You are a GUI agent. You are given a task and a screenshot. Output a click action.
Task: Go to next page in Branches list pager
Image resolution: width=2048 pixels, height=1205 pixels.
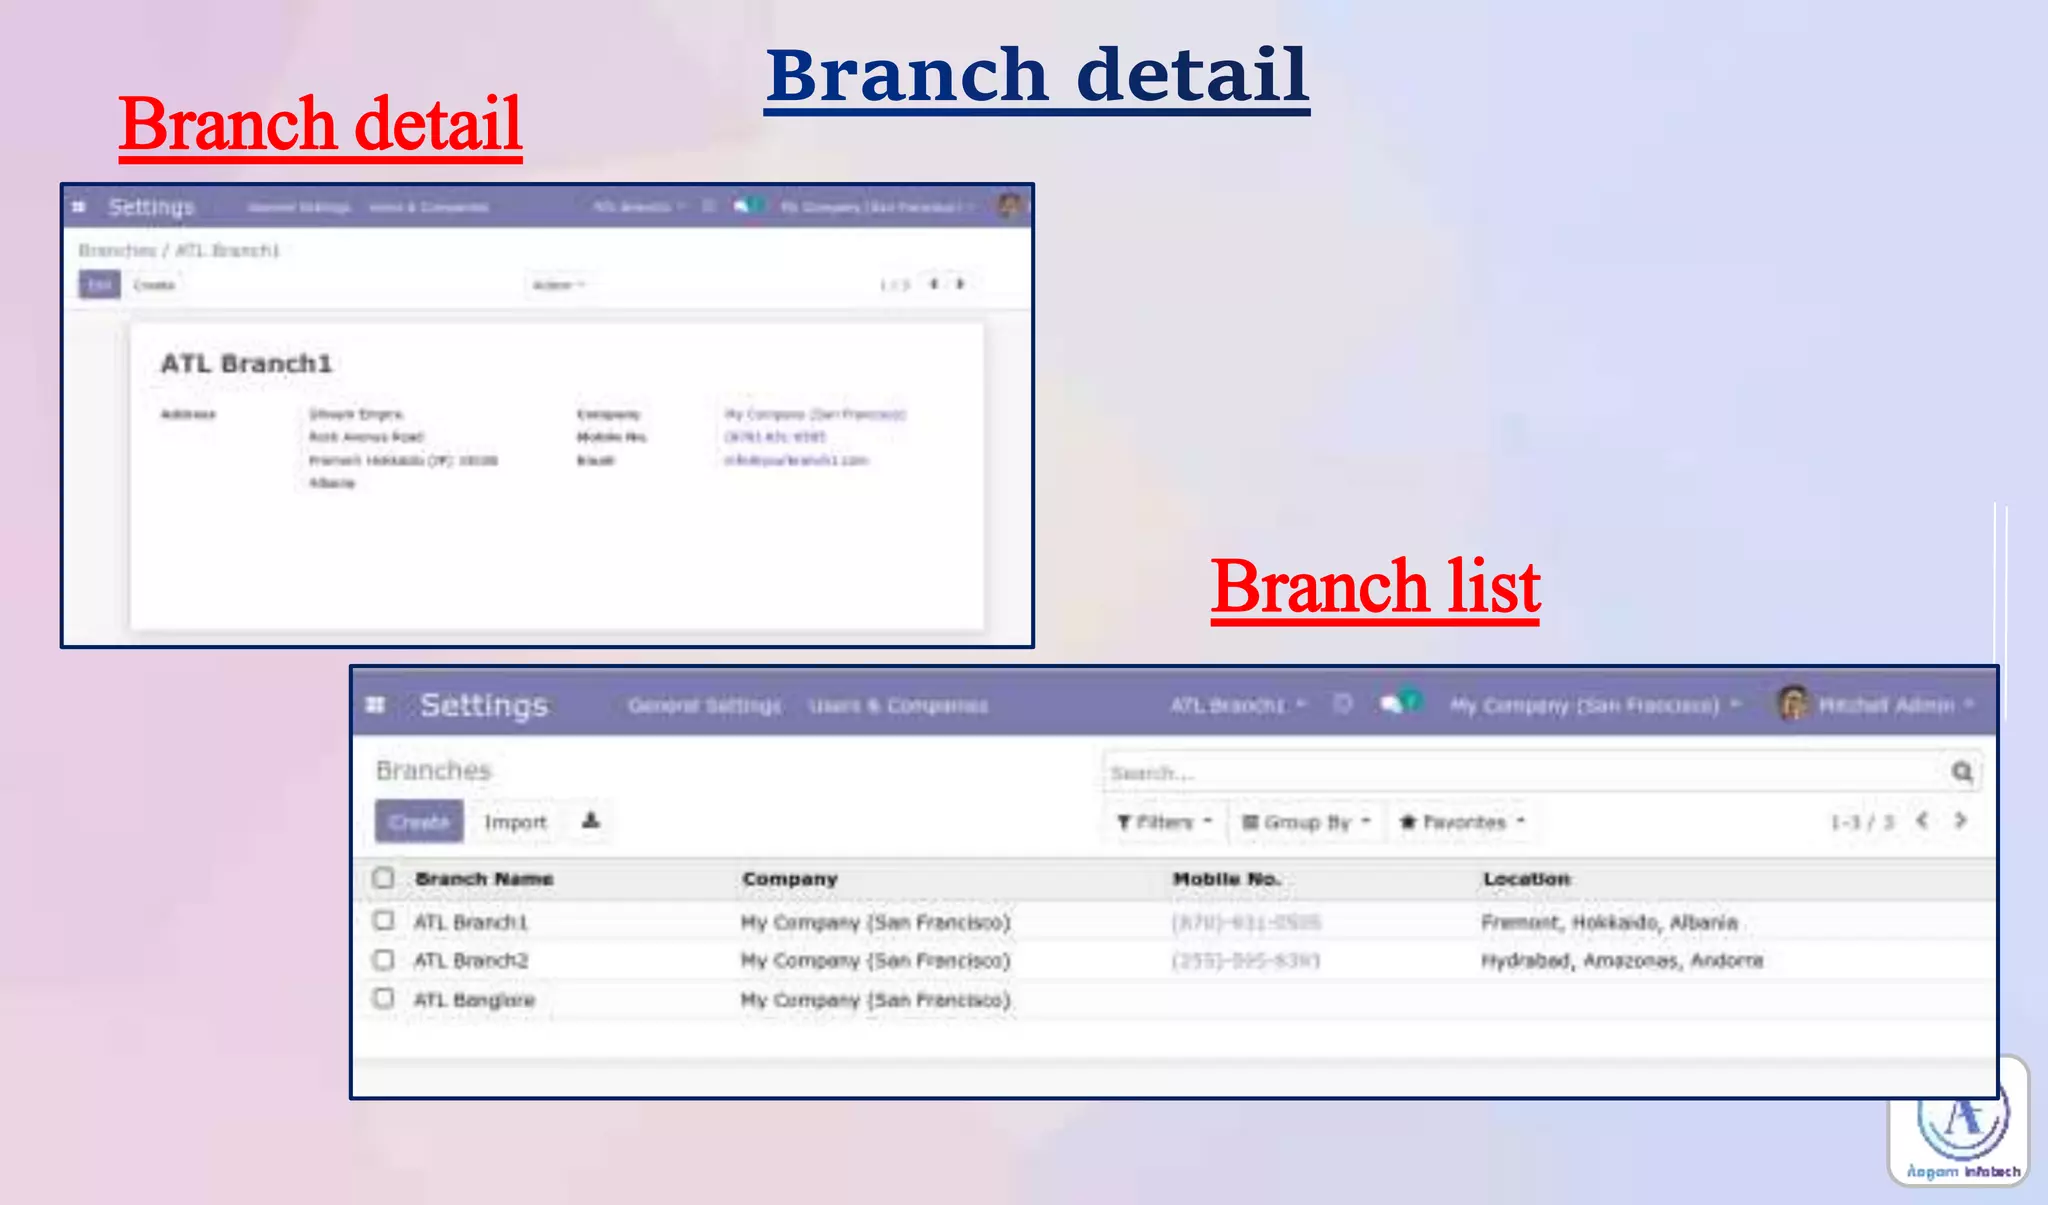click(x=1960, y=821)
